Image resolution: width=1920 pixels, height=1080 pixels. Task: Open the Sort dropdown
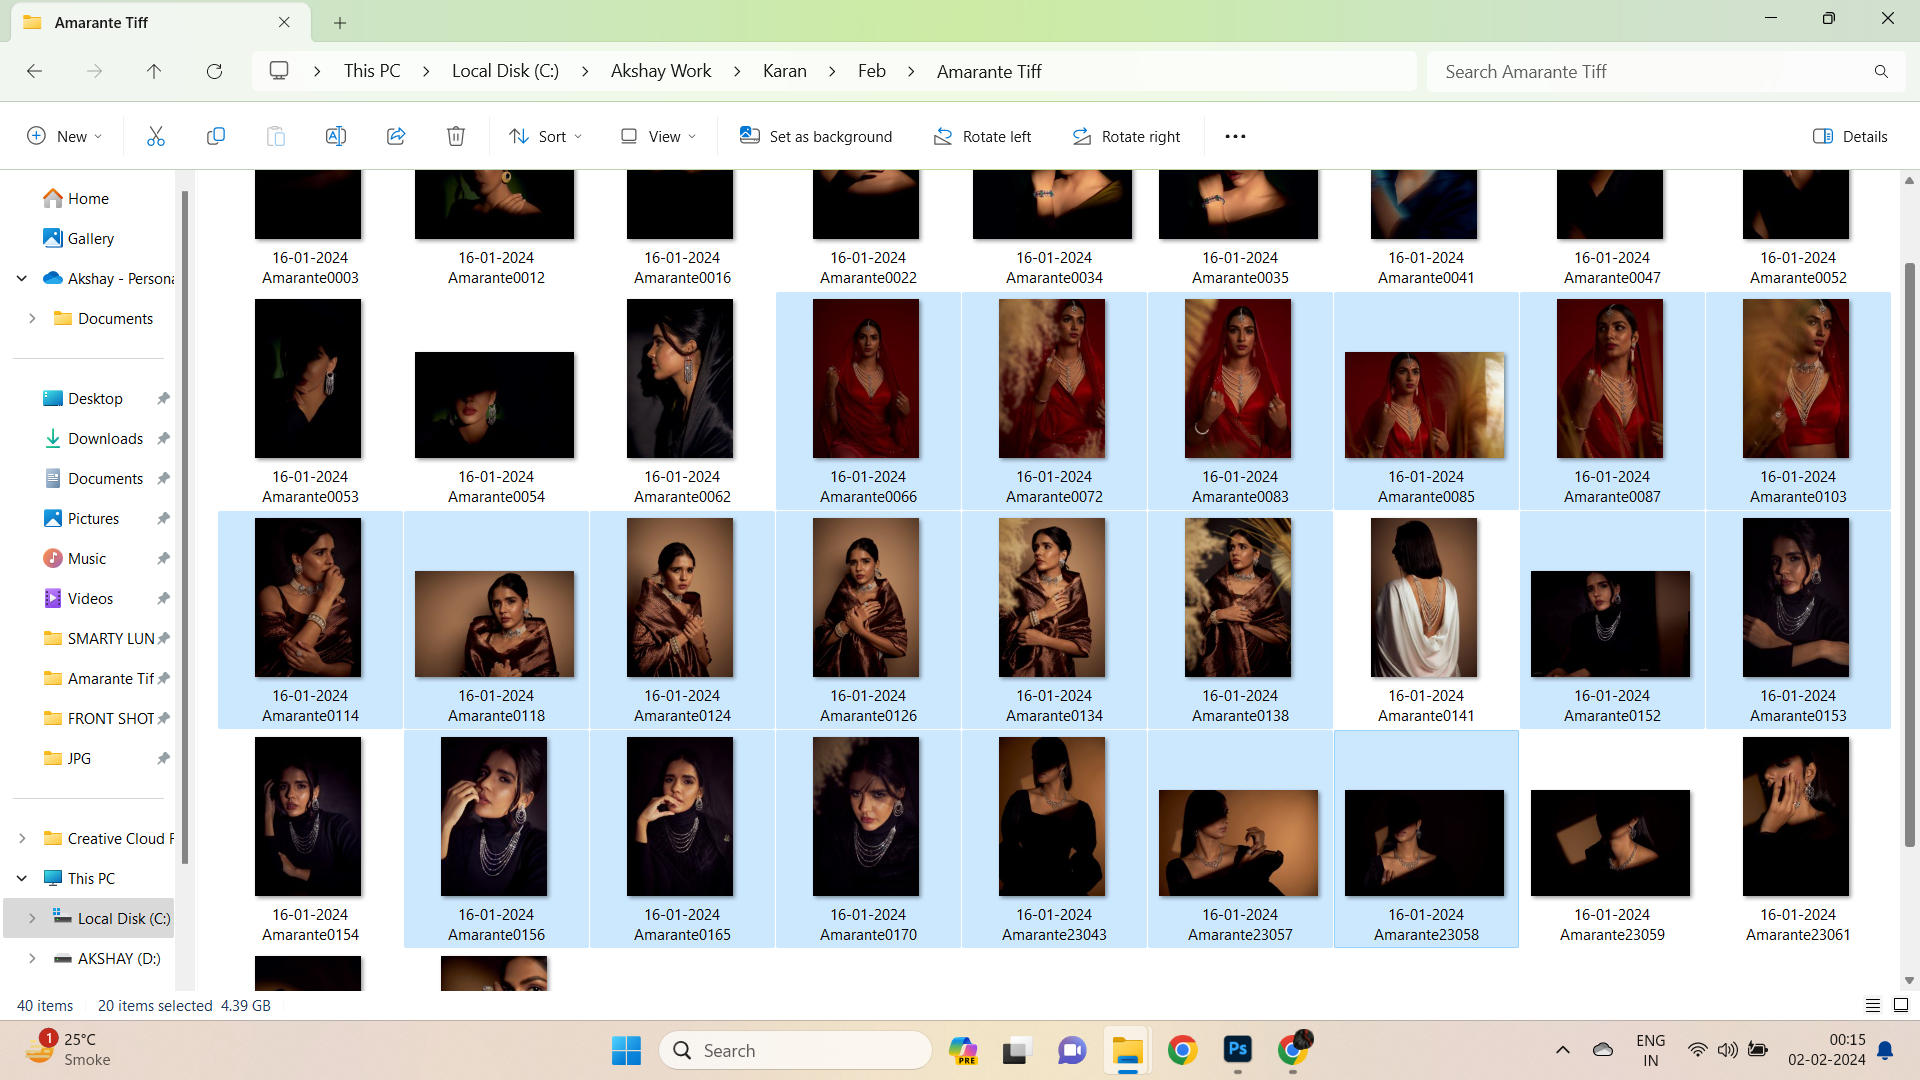click(x=545, y=136)
